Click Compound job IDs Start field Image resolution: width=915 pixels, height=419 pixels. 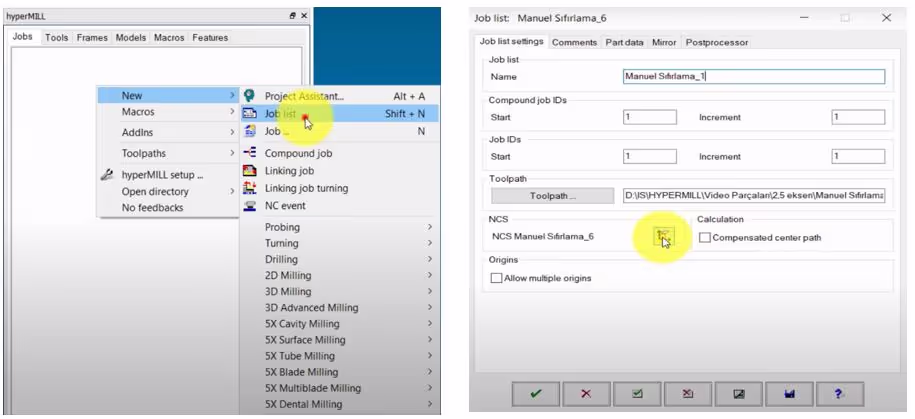[650, 117]
